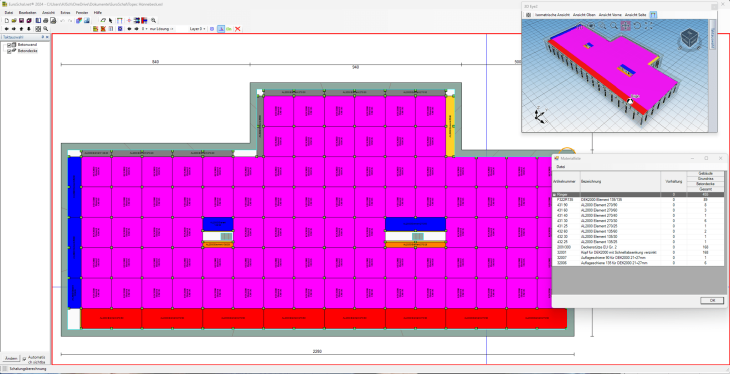Screen dimensions: 730x374
Task: Click the magnifier zoom icon in top toolbar
Action: click(x=154, y=20)
